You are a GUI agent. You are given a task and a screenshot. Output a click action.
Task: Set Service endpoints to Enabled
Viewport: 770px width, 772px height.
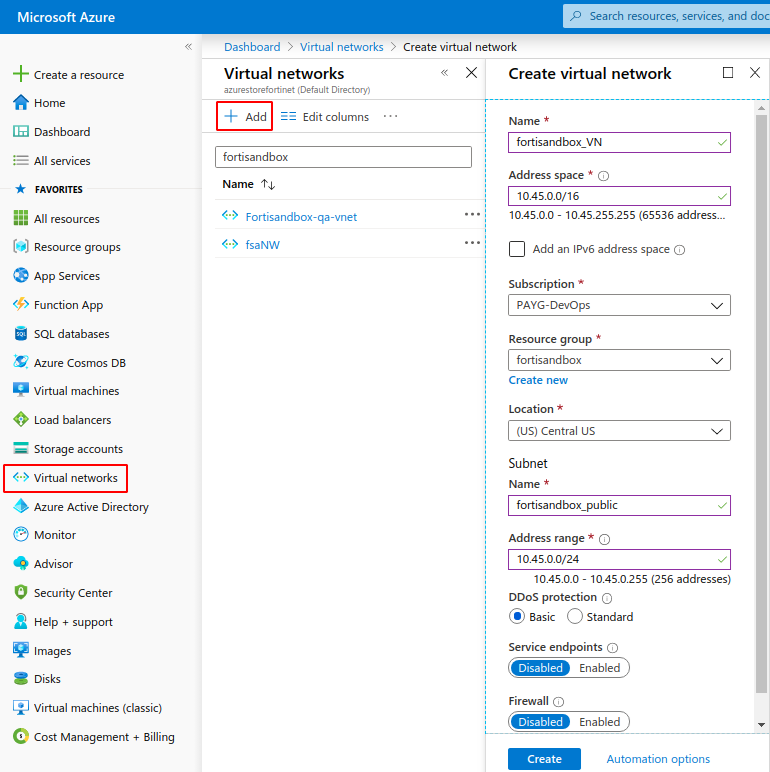click(599, 668)
